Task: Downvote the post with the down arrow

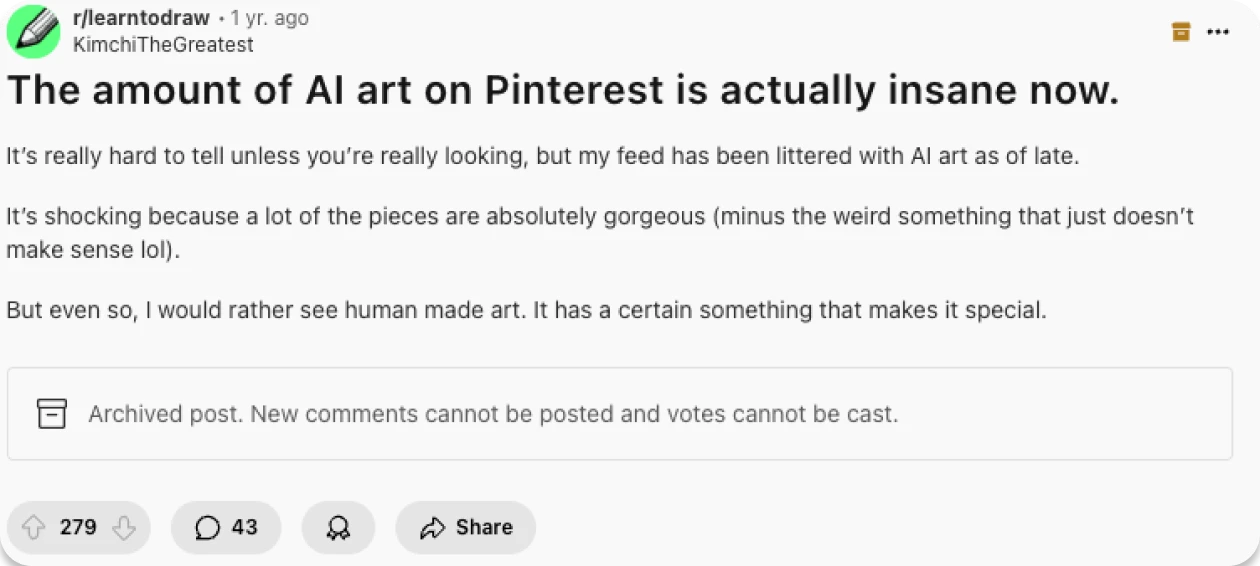Action: coord(123,527)
